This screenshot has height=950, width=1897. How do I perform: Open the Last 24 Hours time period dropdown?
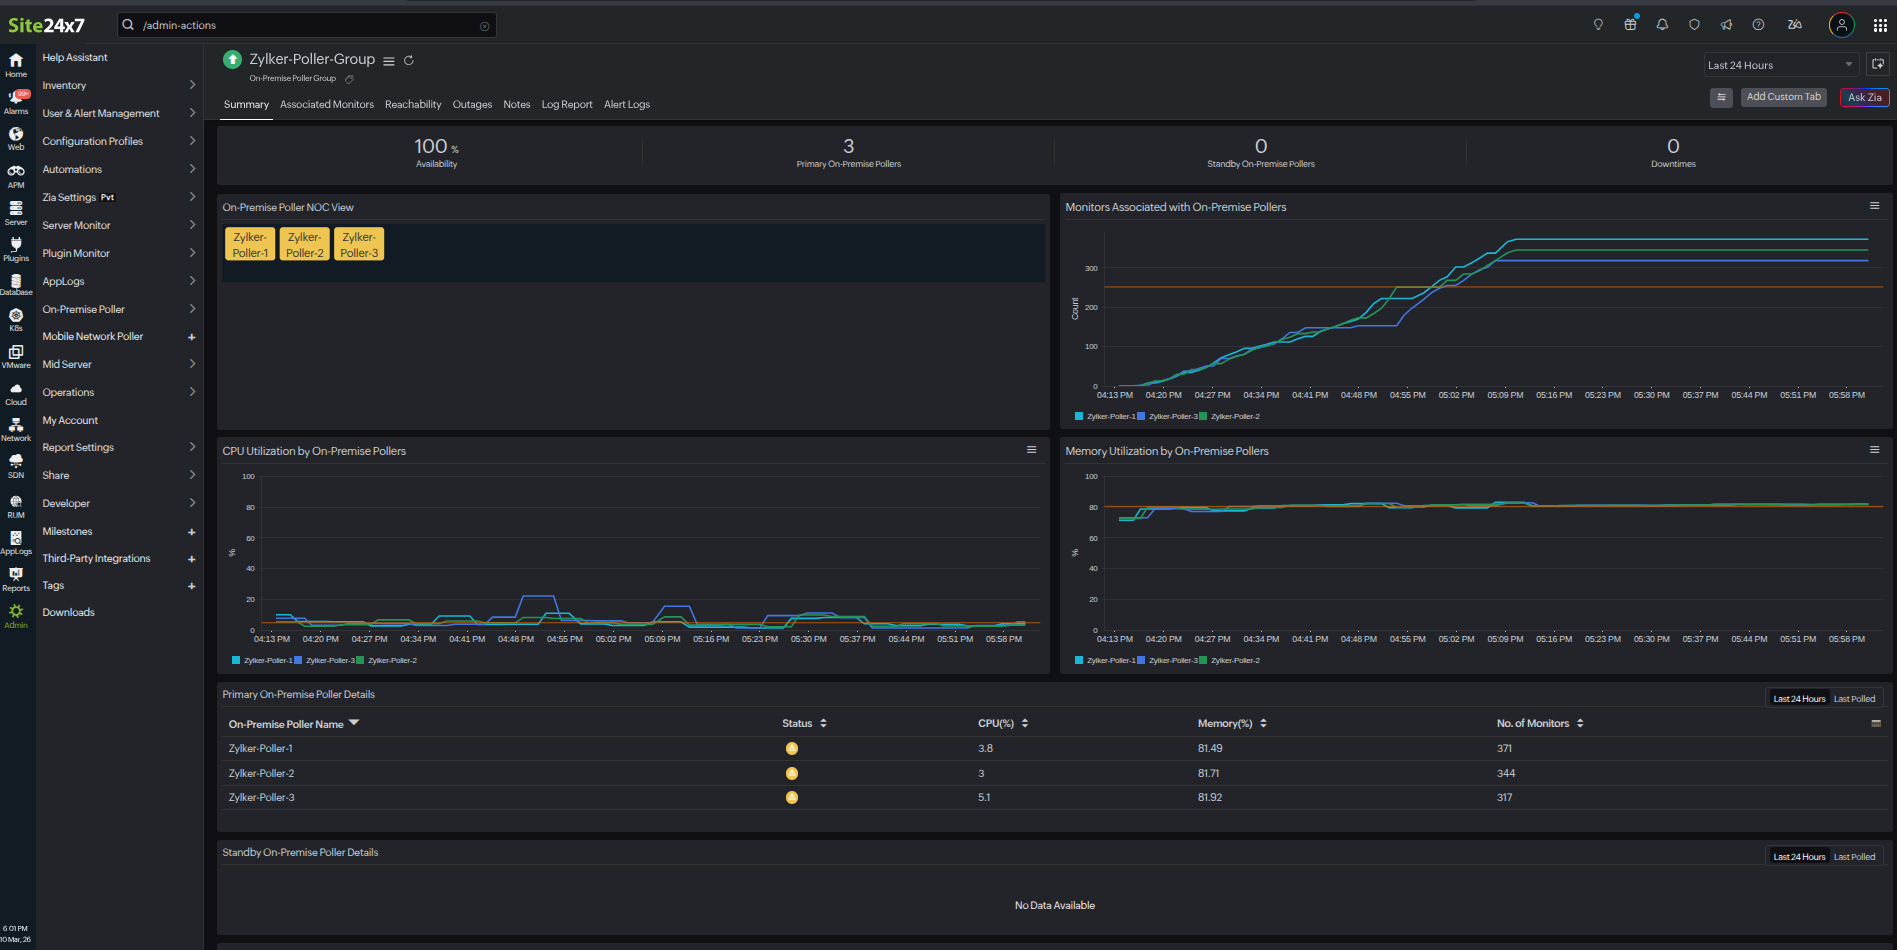tap(1780, 65)
